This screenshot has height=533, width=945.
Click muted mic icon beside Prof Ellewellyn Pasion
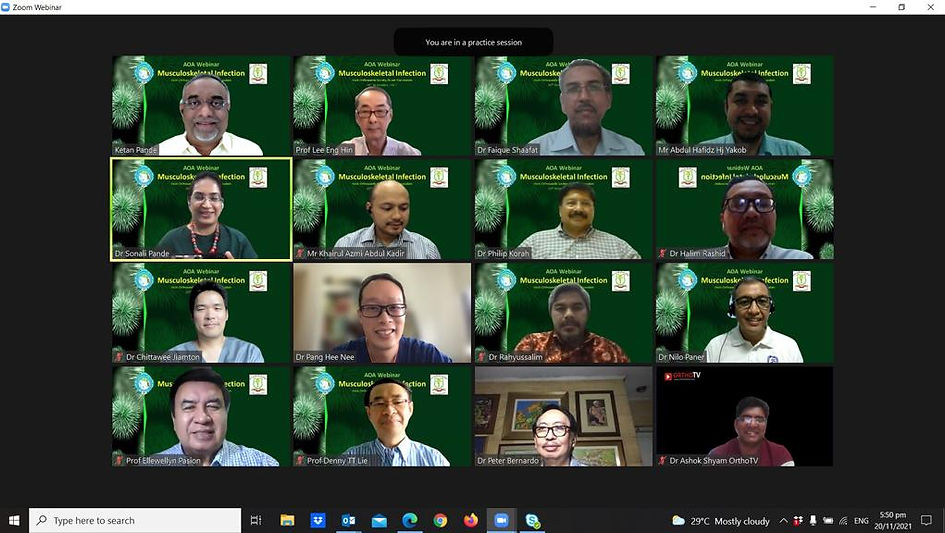[x=119, y=461]
